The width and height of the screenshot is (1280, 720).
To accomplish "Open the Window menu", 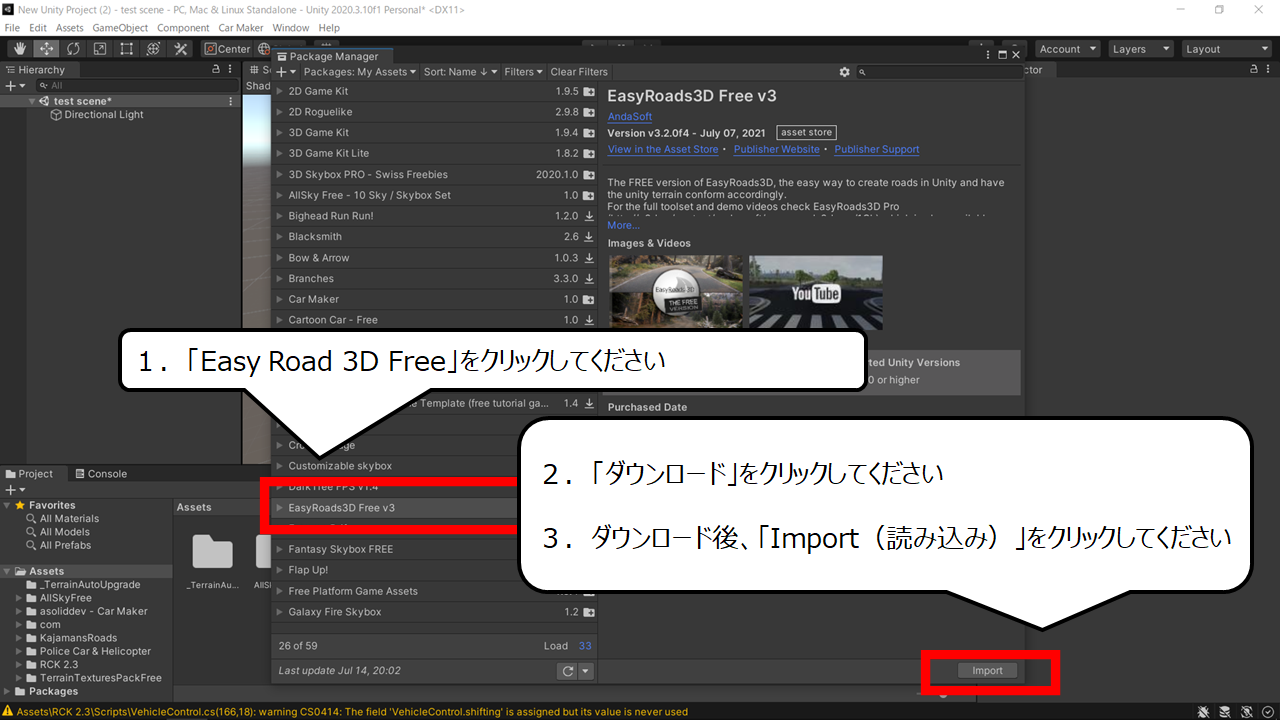I will 291,28.
